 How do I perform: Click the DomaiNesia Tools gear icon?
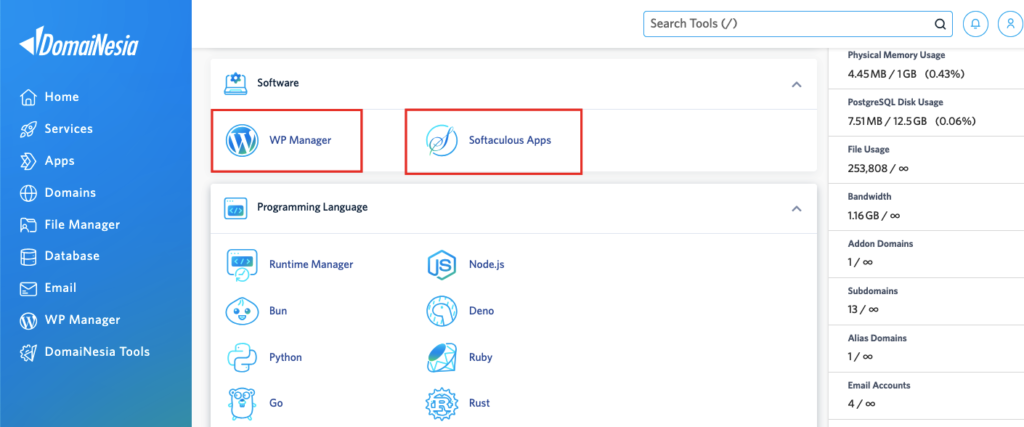(x=28, y=353)
